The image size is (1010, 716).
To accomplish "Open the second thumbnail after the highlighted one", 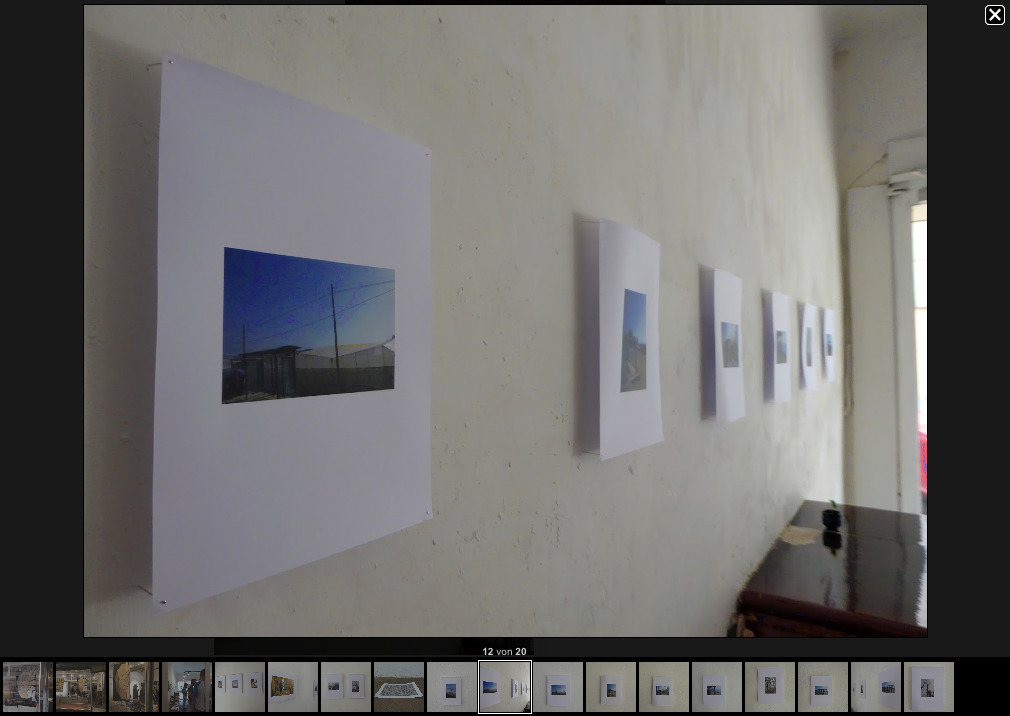I will pyautogui.click(x=611, y=687).
